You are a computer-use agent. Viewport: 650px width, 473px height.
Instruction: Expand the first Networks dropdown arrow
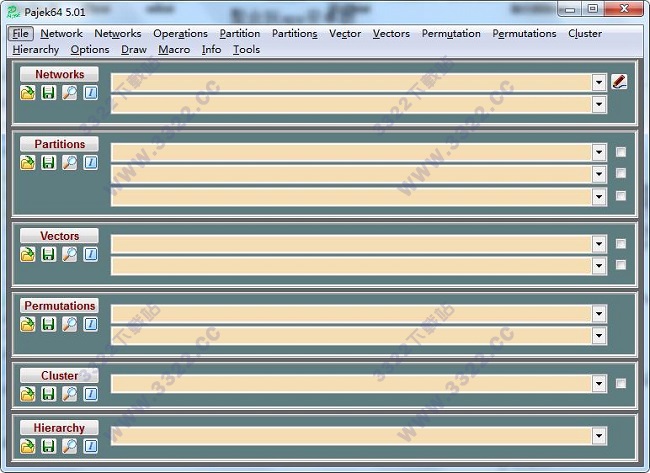(x=599, y=82)
